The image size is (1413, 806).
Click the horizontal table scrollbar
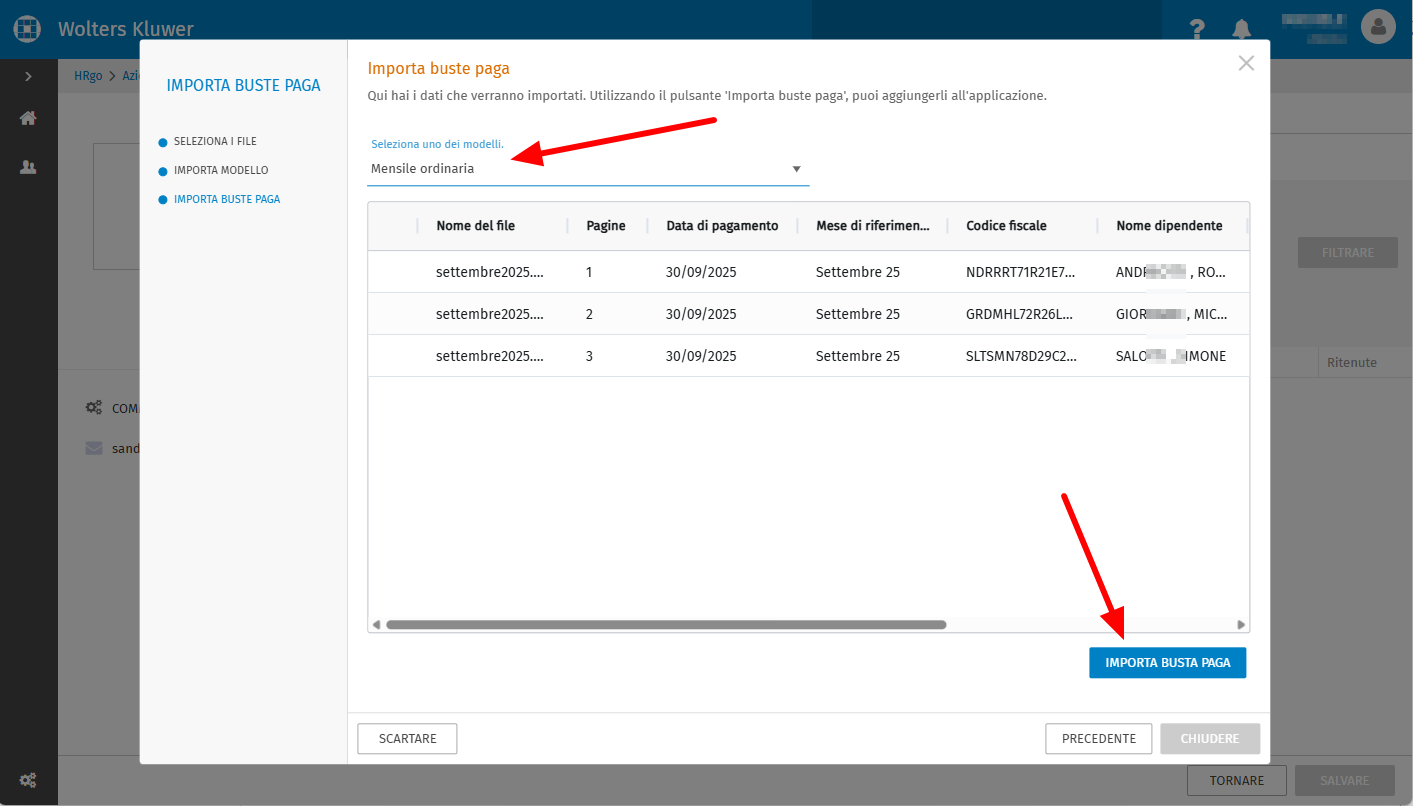tap(666, 624)
